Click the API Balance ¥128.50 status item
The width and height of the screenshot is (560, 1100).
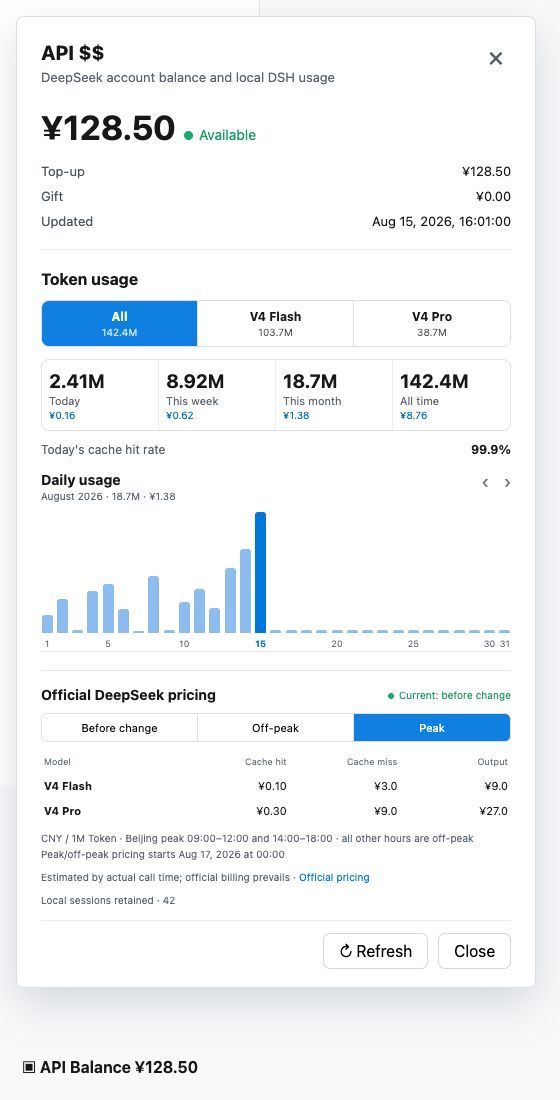[x=110, y=1068]
